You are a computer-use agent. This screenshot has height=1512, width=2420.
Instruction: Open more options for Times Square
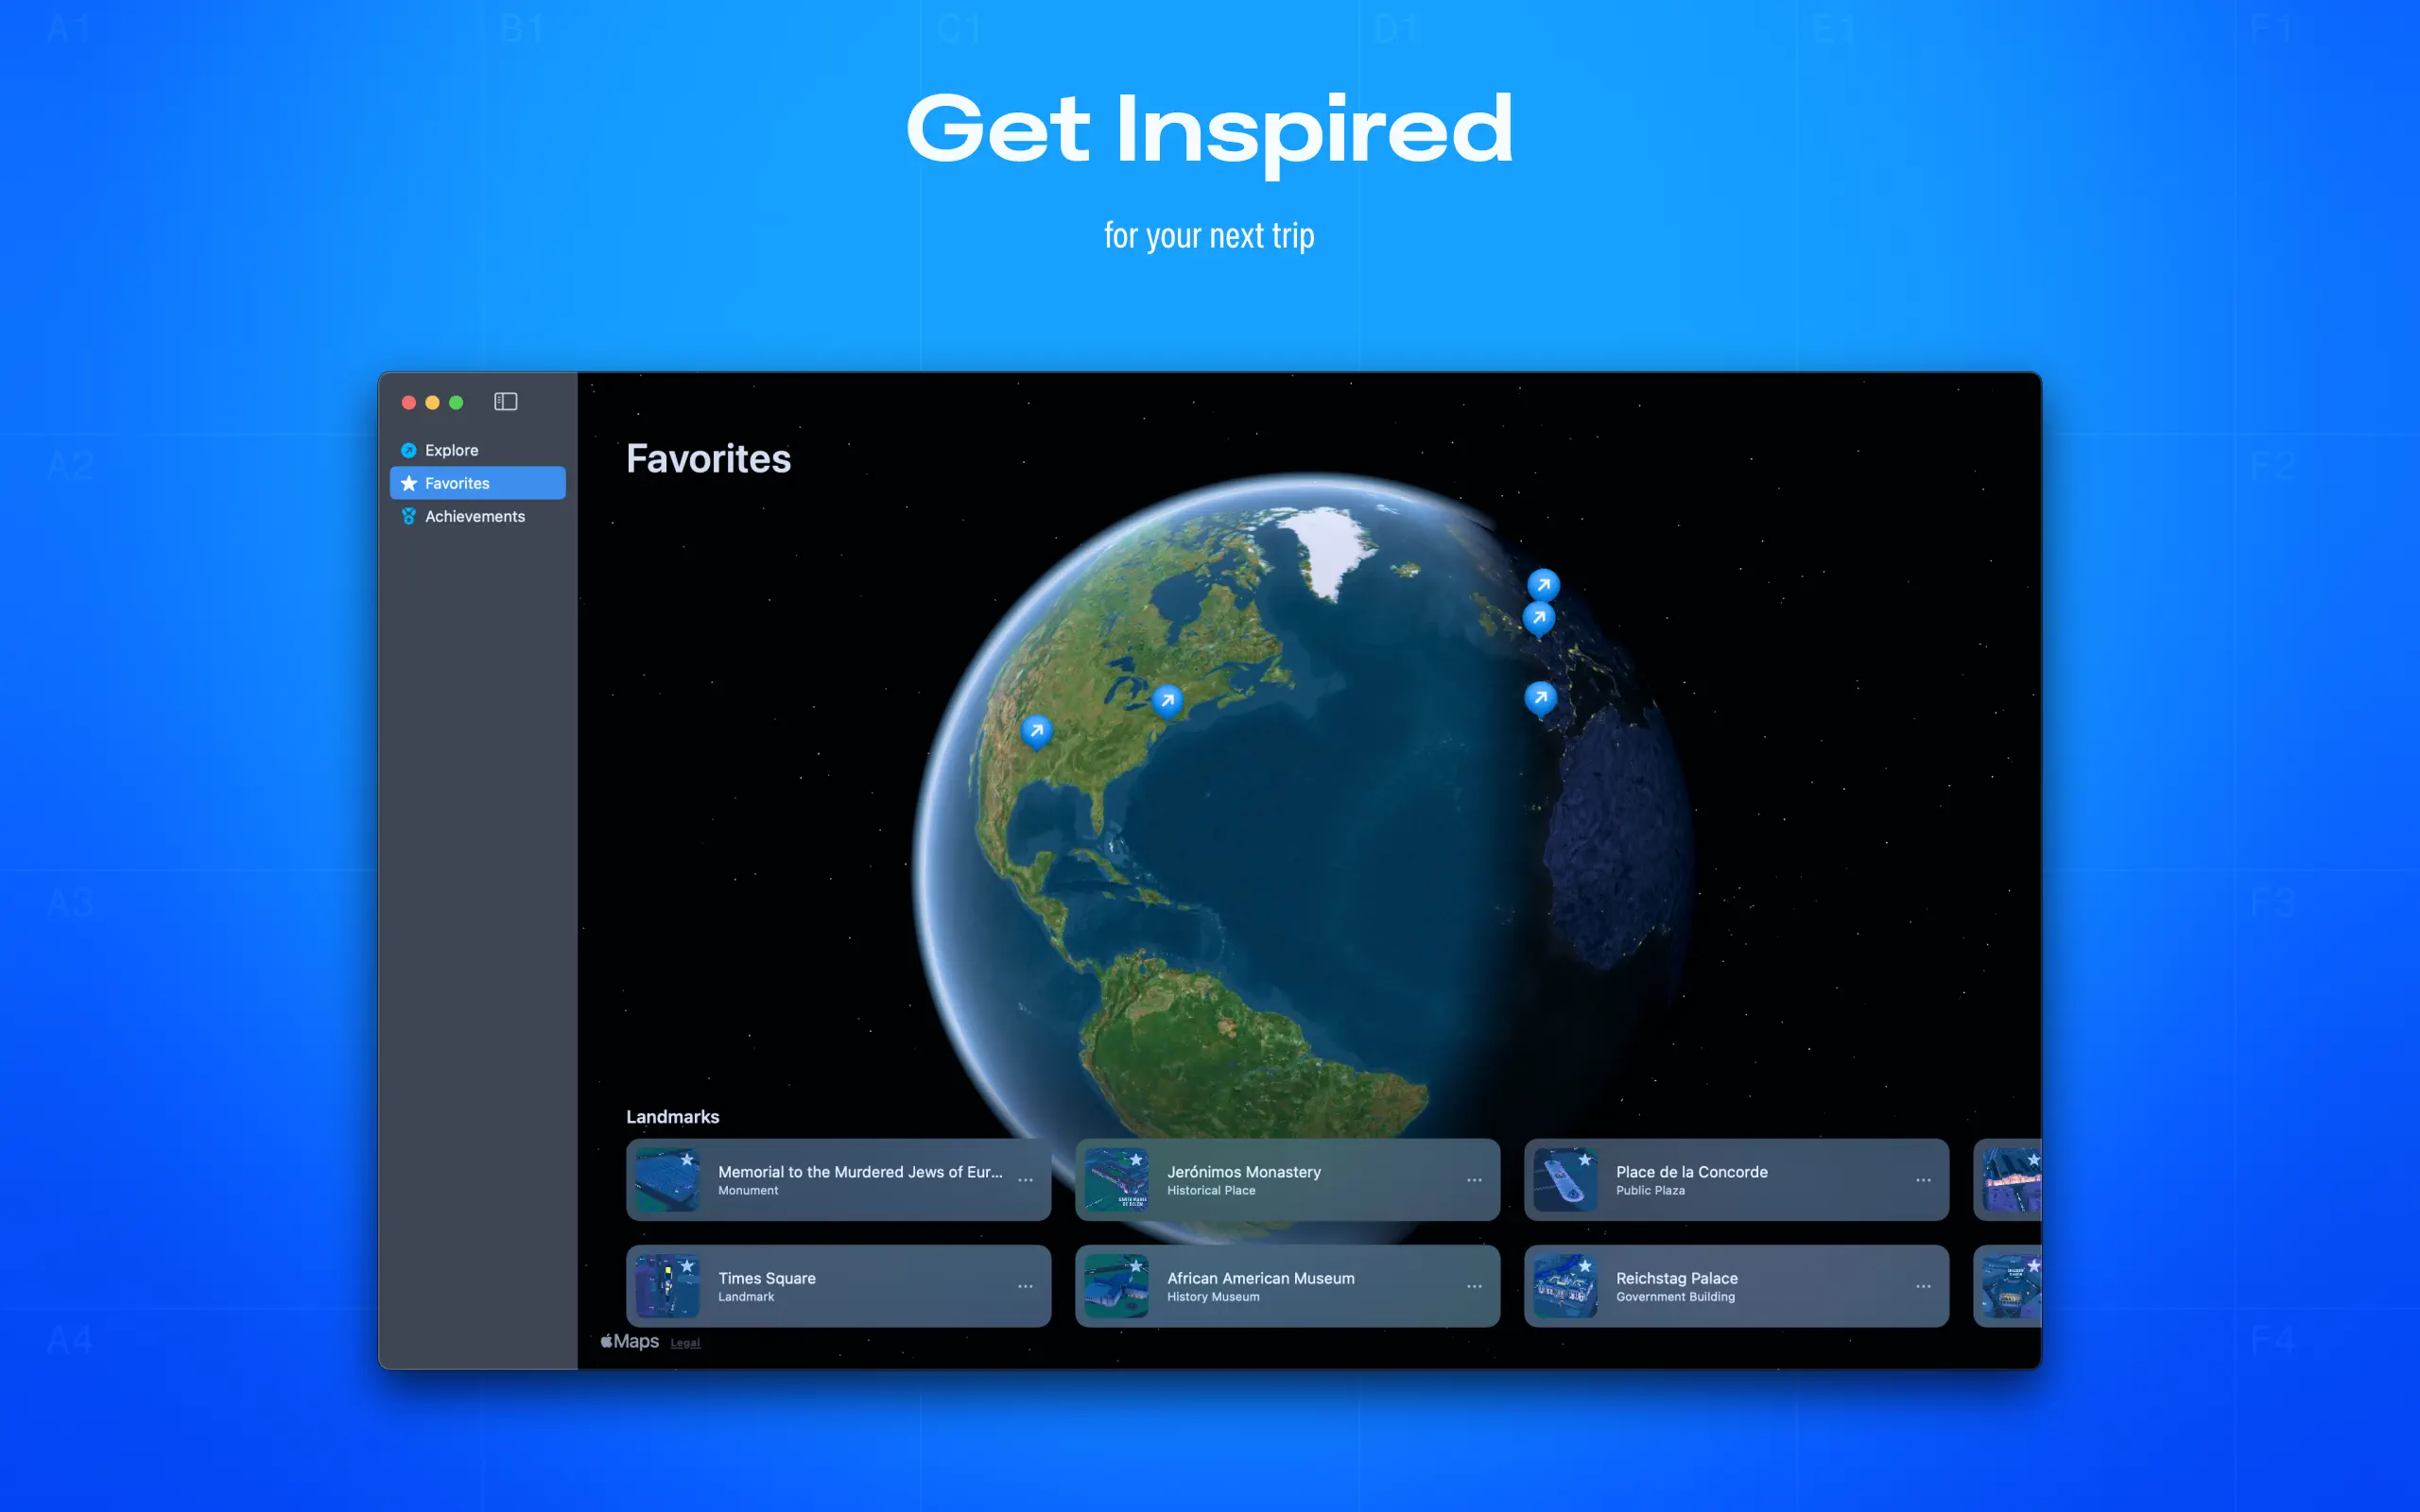tap(1025, 1286)
